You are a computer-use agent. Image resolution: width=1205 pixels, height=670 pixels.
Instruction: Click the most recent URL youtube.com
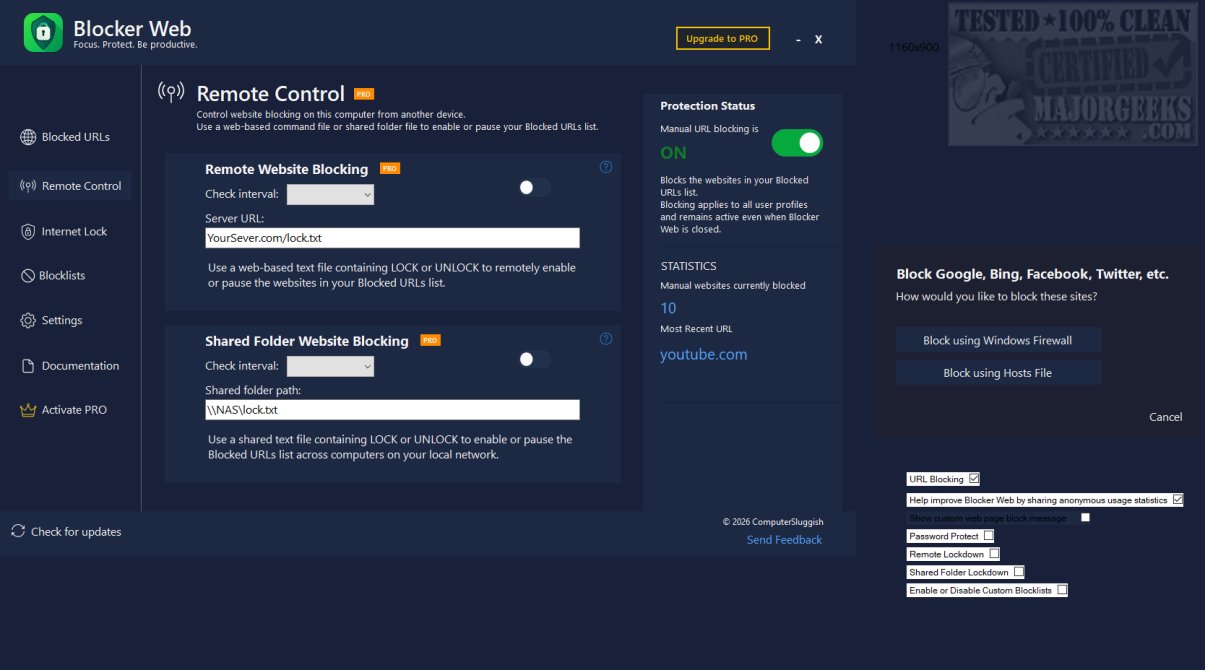(703, 355)
